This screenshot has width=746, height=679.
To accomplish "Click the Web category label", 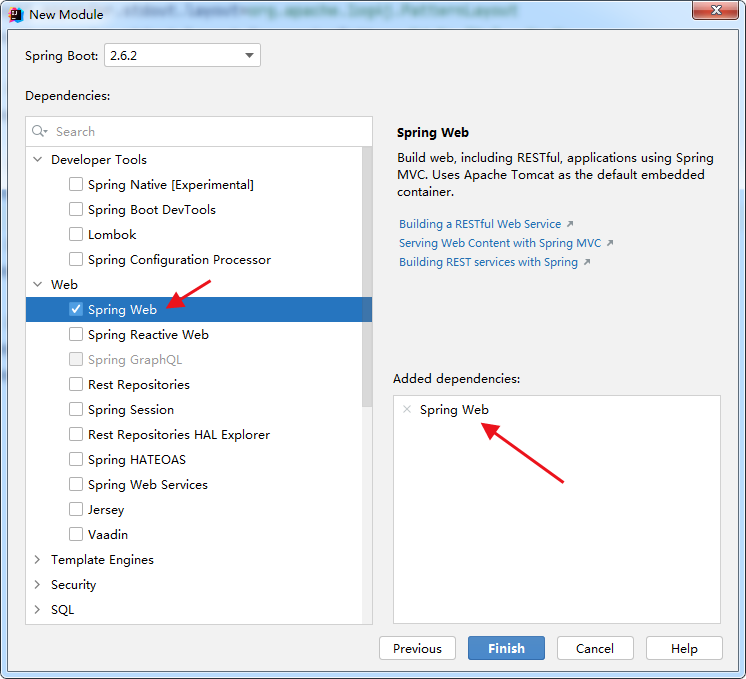I will click(64, 285).
